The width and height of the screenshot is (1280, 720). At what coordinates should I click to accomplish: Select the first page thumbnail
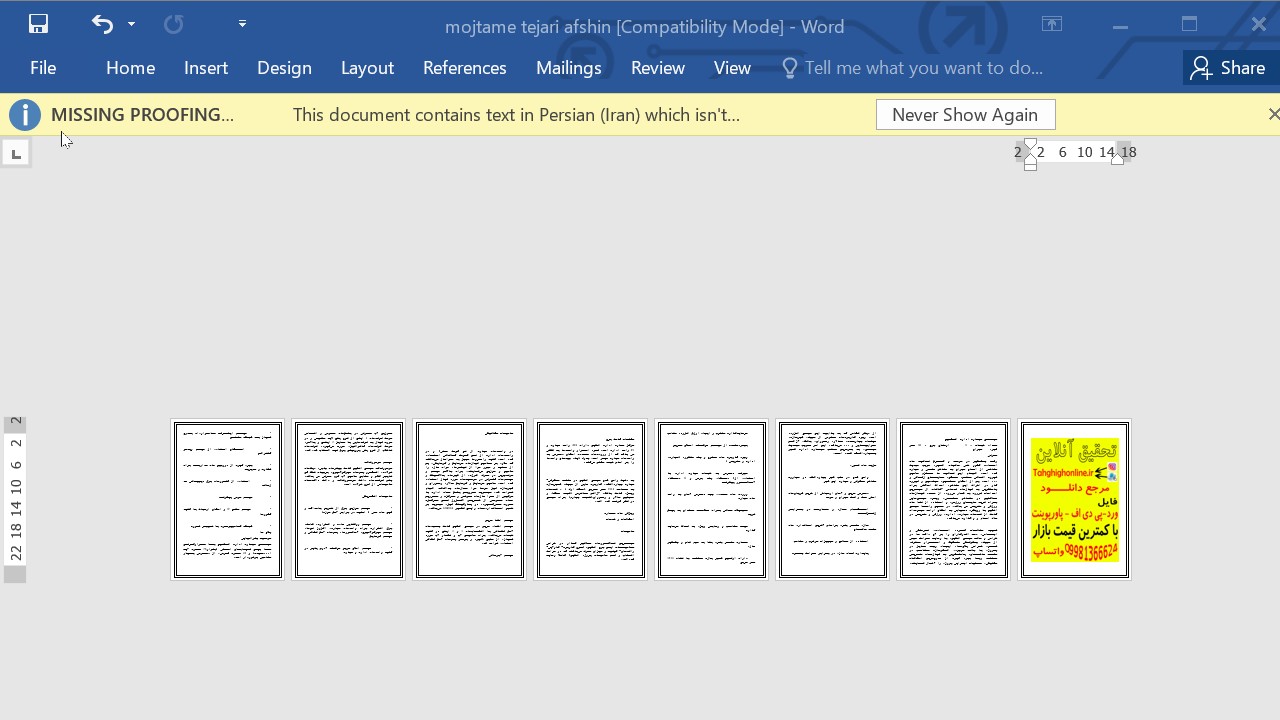click(x=228, y=500)
